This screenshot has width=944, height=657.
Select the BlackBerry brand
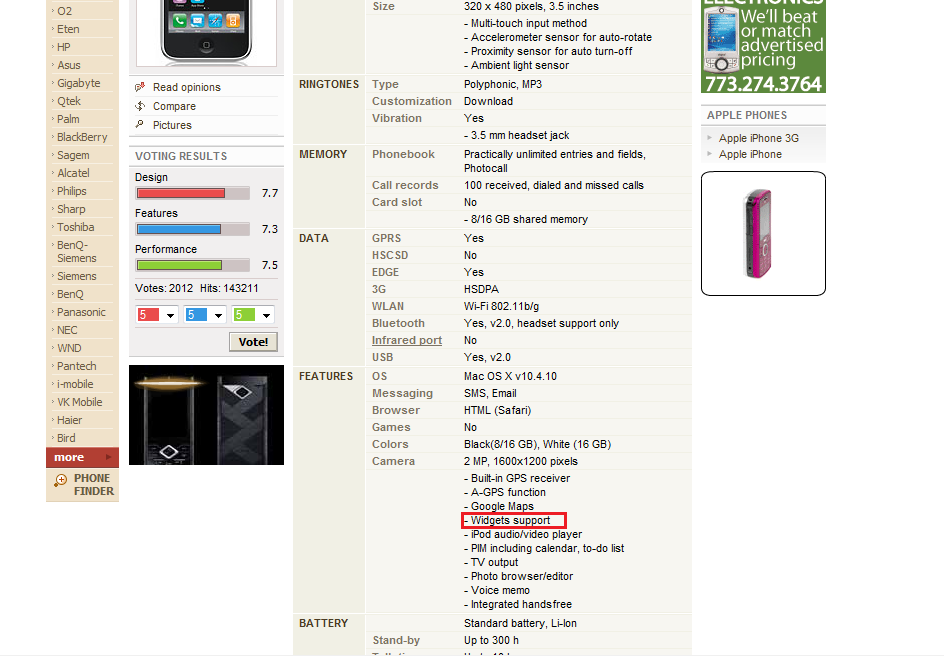coord(82,137)
